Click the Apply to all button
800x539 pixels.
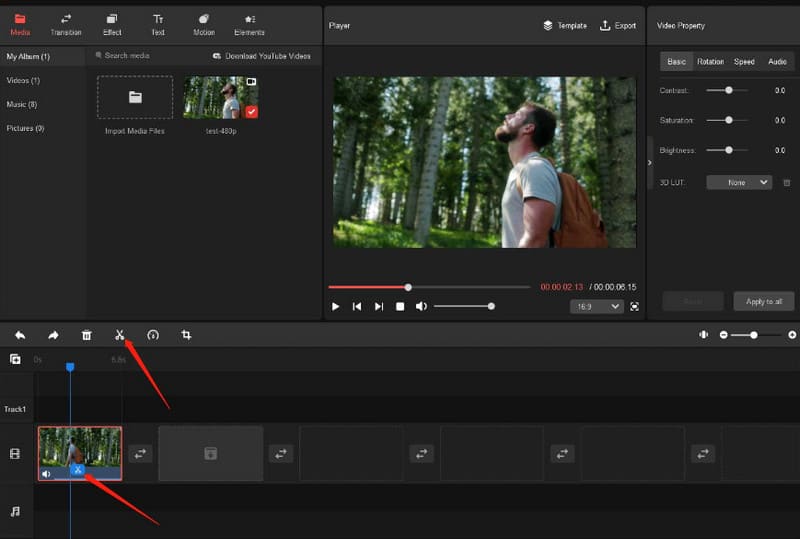point(764,301)
